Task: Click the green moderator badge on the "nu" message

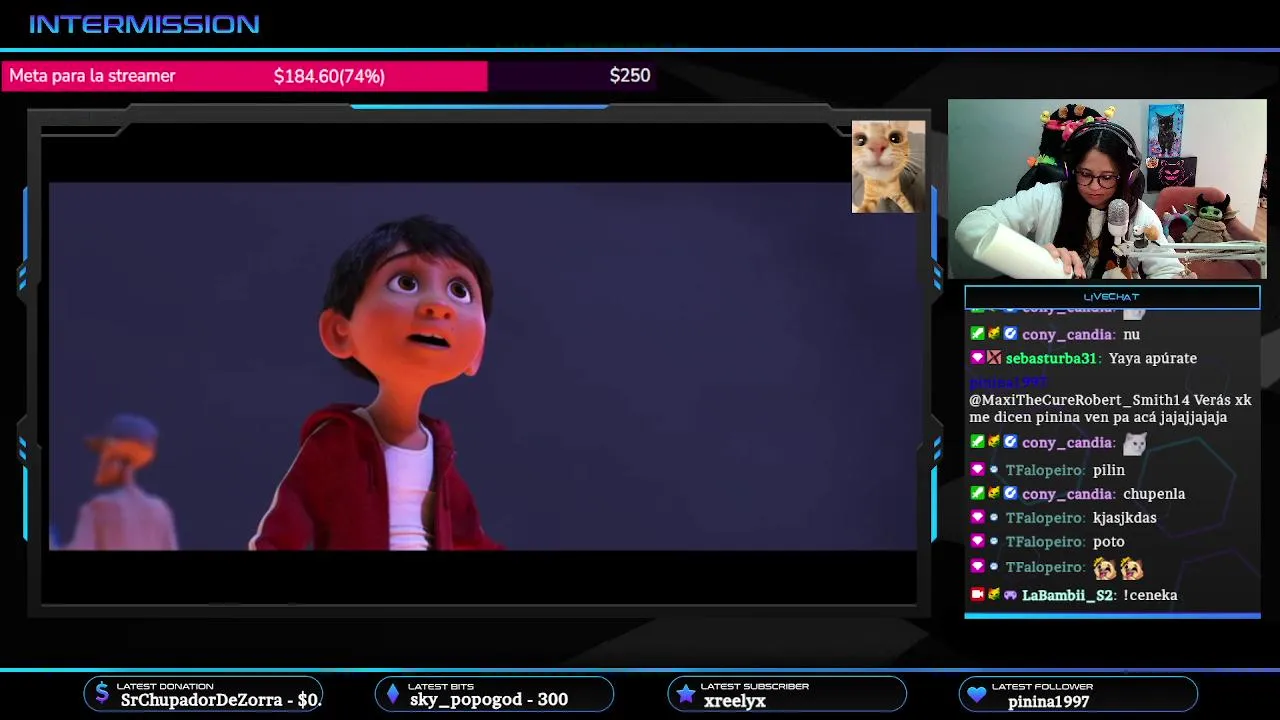Action: click(977, 333)
